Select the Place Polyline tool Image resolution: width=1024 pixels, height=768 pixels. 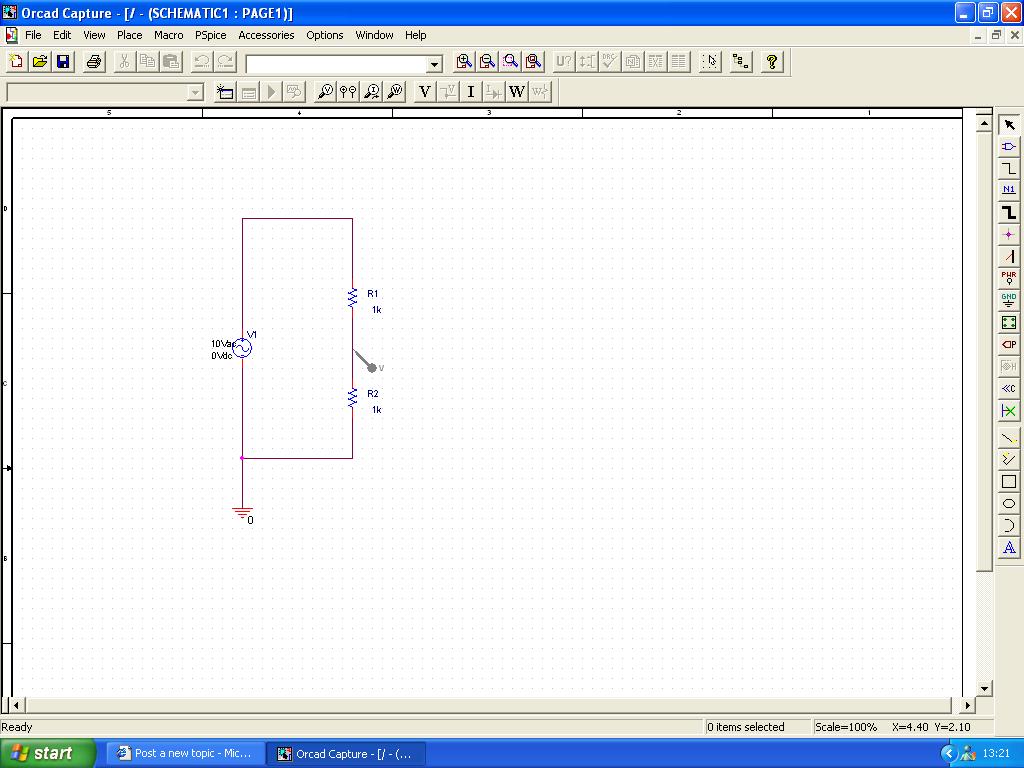tap(1009, 460)
